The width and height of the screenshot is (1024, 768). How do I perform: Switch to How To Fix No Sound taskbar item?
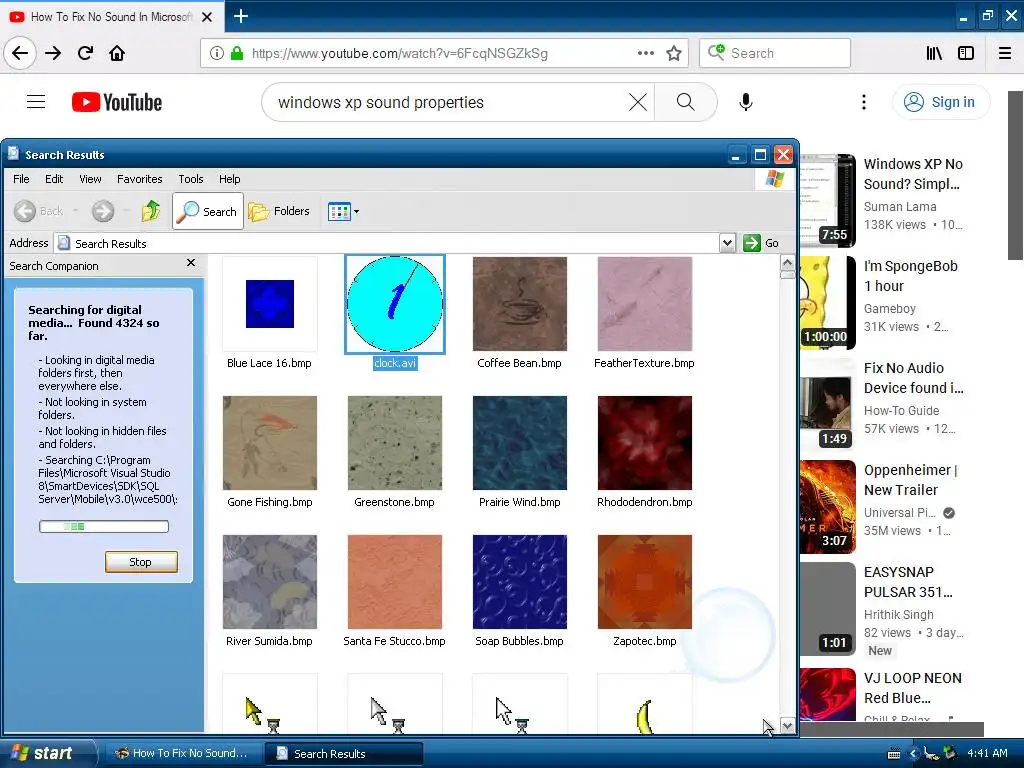(x=182, y=753)
